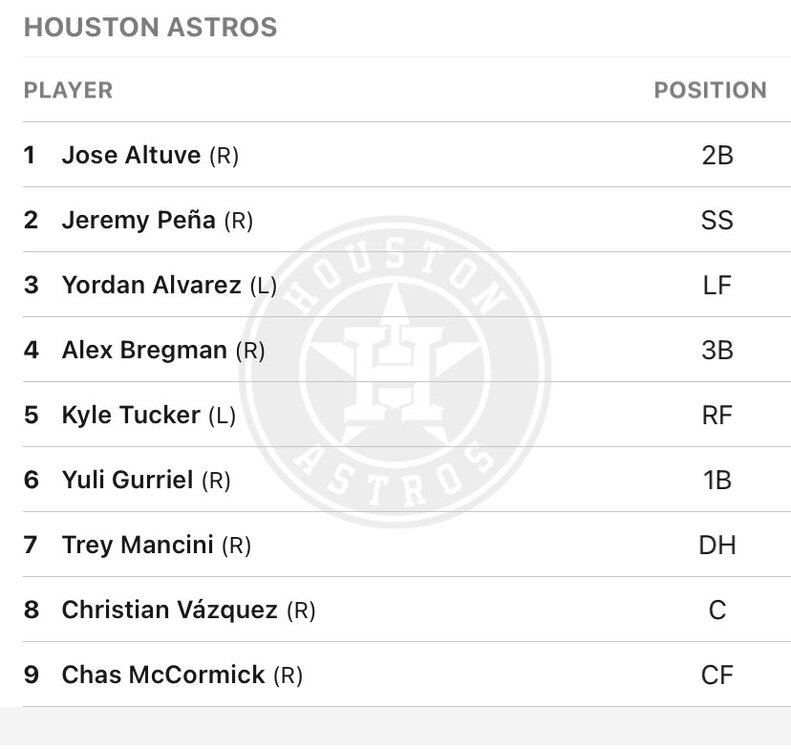Select the CF position for McCormick
The height and width of the screenshot is (750, 791).
(717, 676)
